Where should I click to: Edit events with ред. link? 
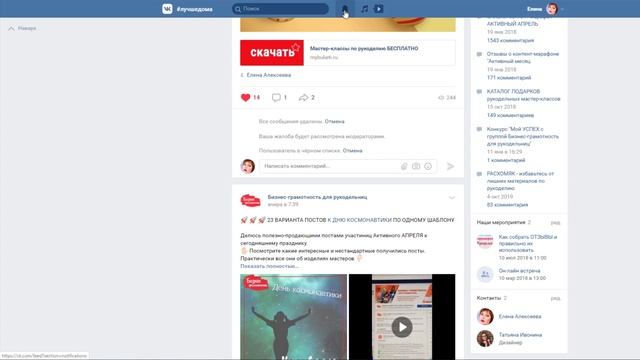(556, 223)
